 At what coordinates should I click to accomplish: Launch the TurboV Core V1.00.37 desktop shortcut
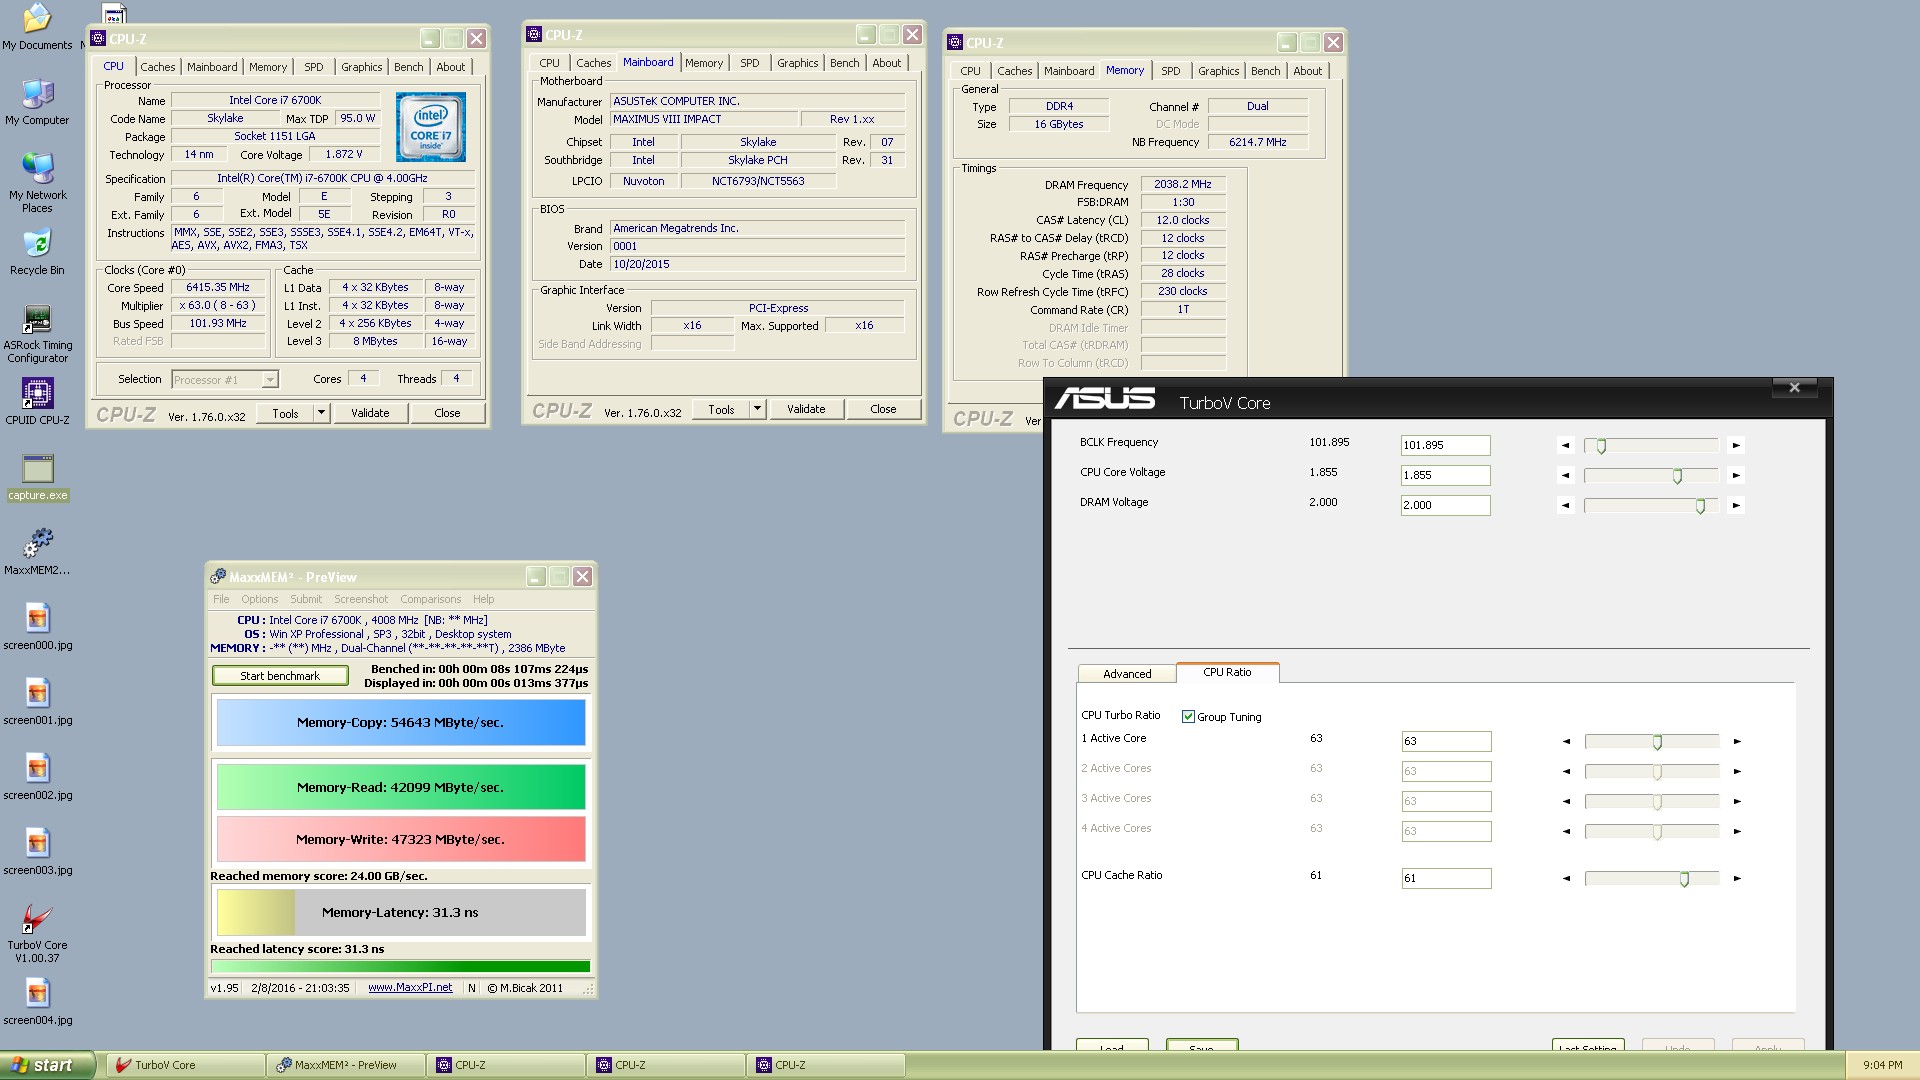coord(37,933)
